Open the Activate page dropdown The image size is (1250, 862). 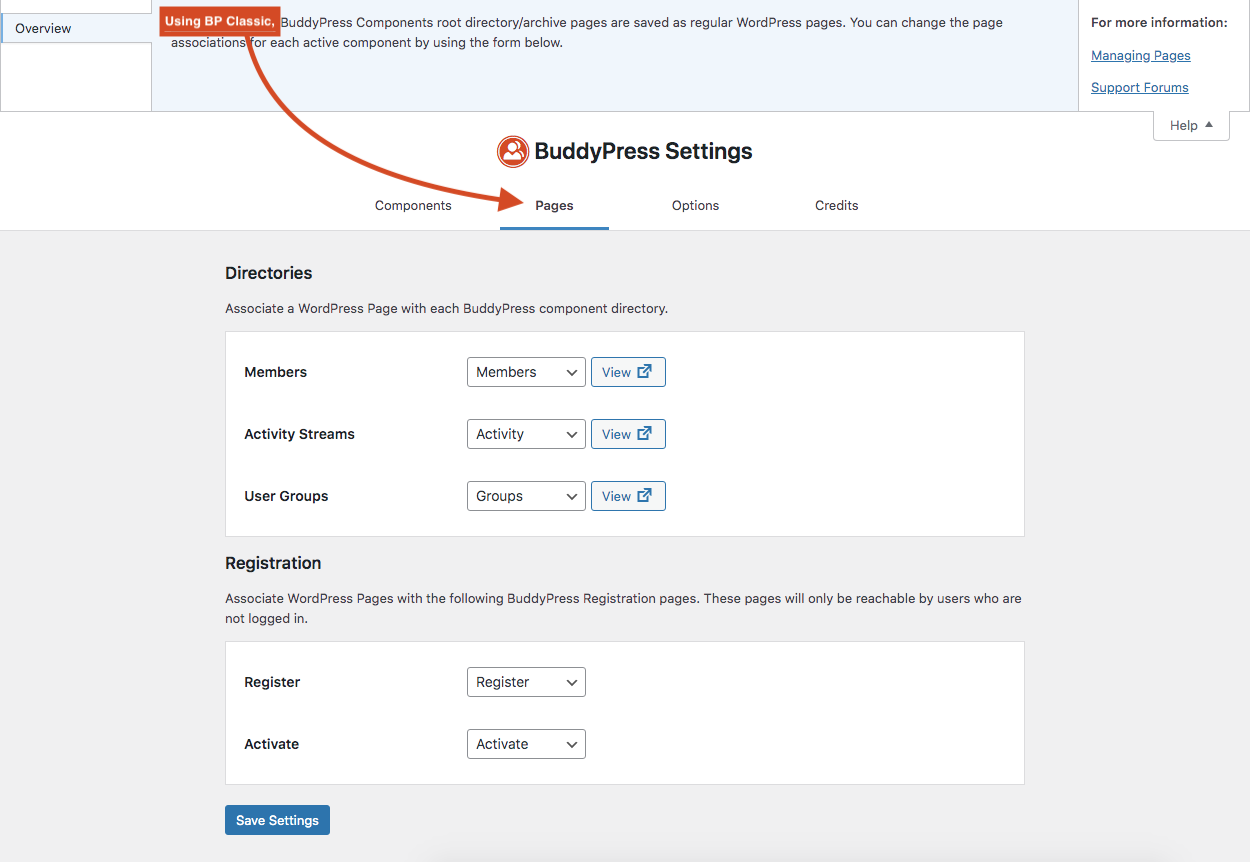point(526,744)
